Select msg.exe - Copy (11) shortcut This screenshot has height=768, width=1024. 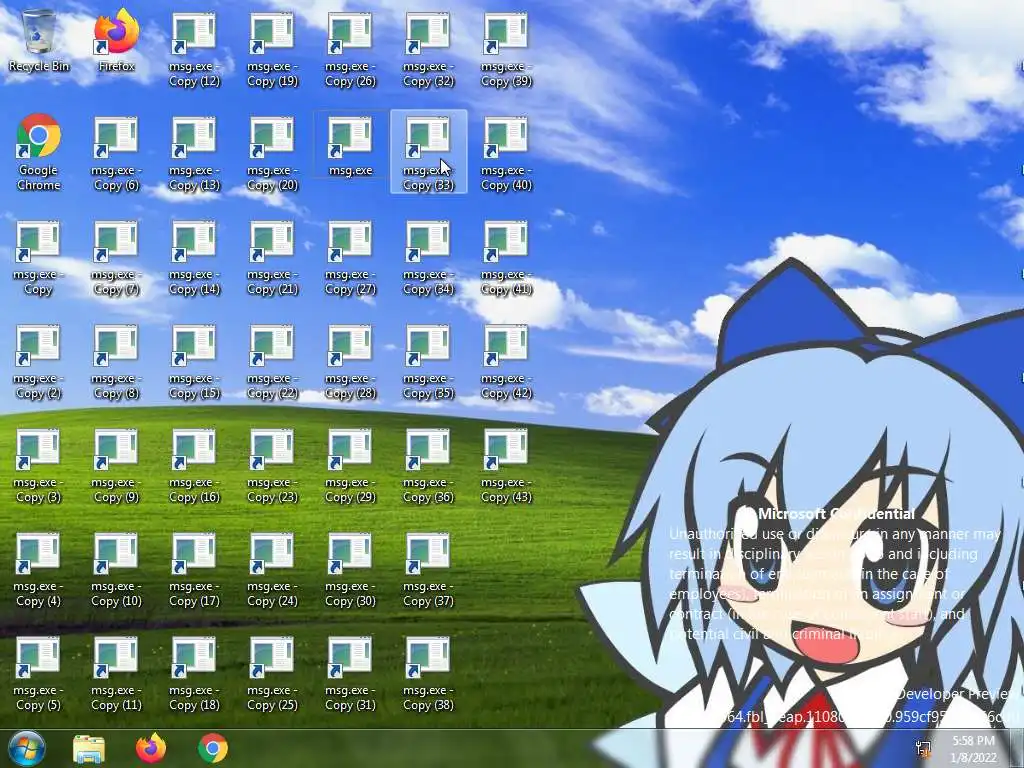pyautogui.click(x=116, y=673)
